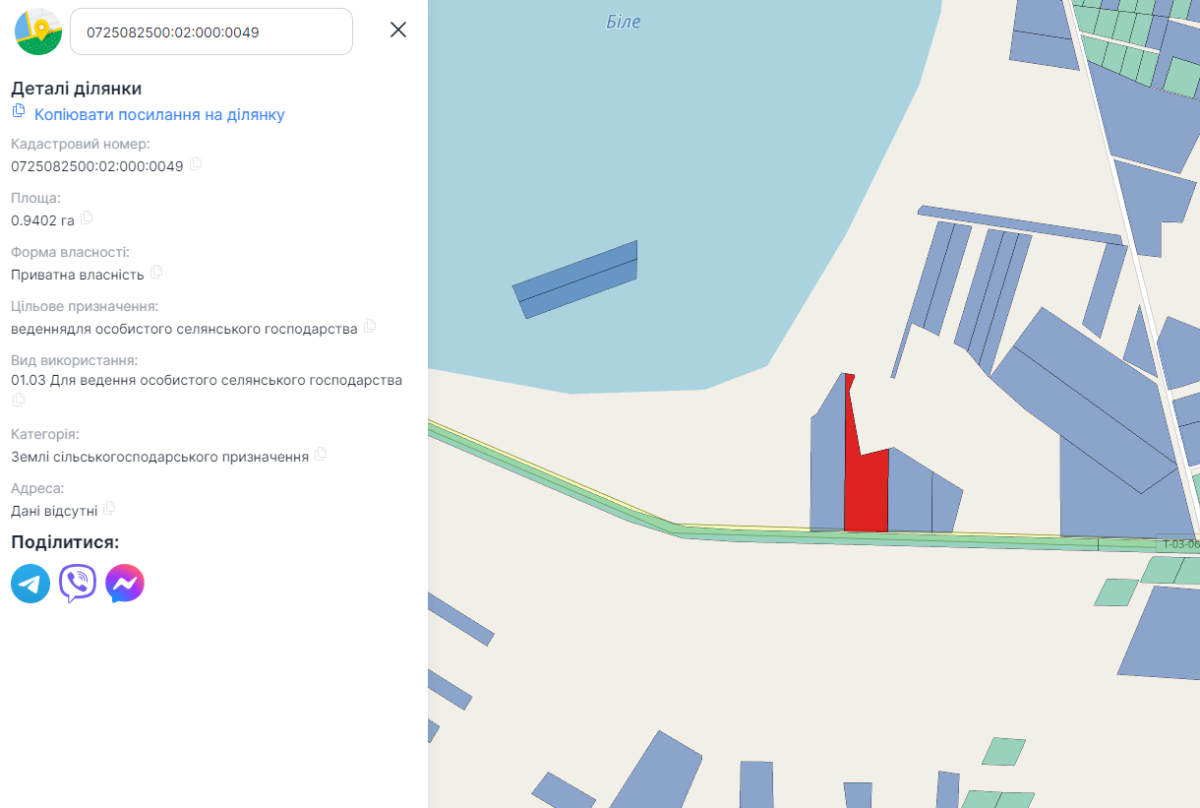Click the copy icon beside the share link

[18, 111]
